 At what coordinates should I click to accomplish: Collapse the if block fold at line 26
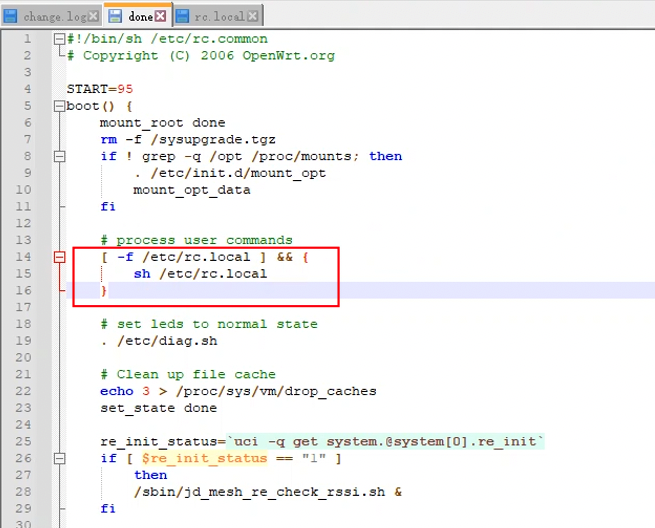click(60, 458)
